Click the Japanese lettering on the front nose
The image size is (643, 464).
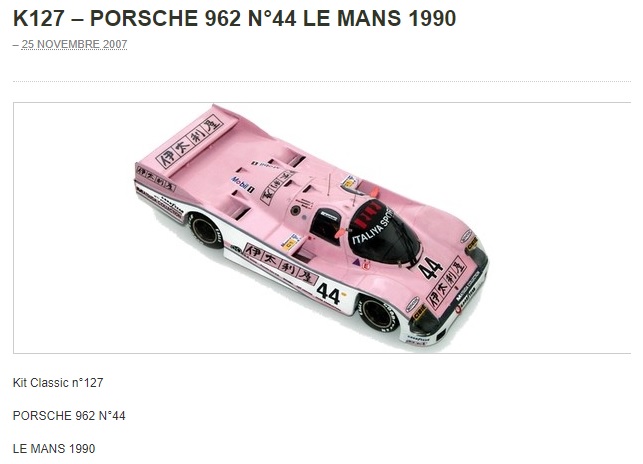point(447,282)
